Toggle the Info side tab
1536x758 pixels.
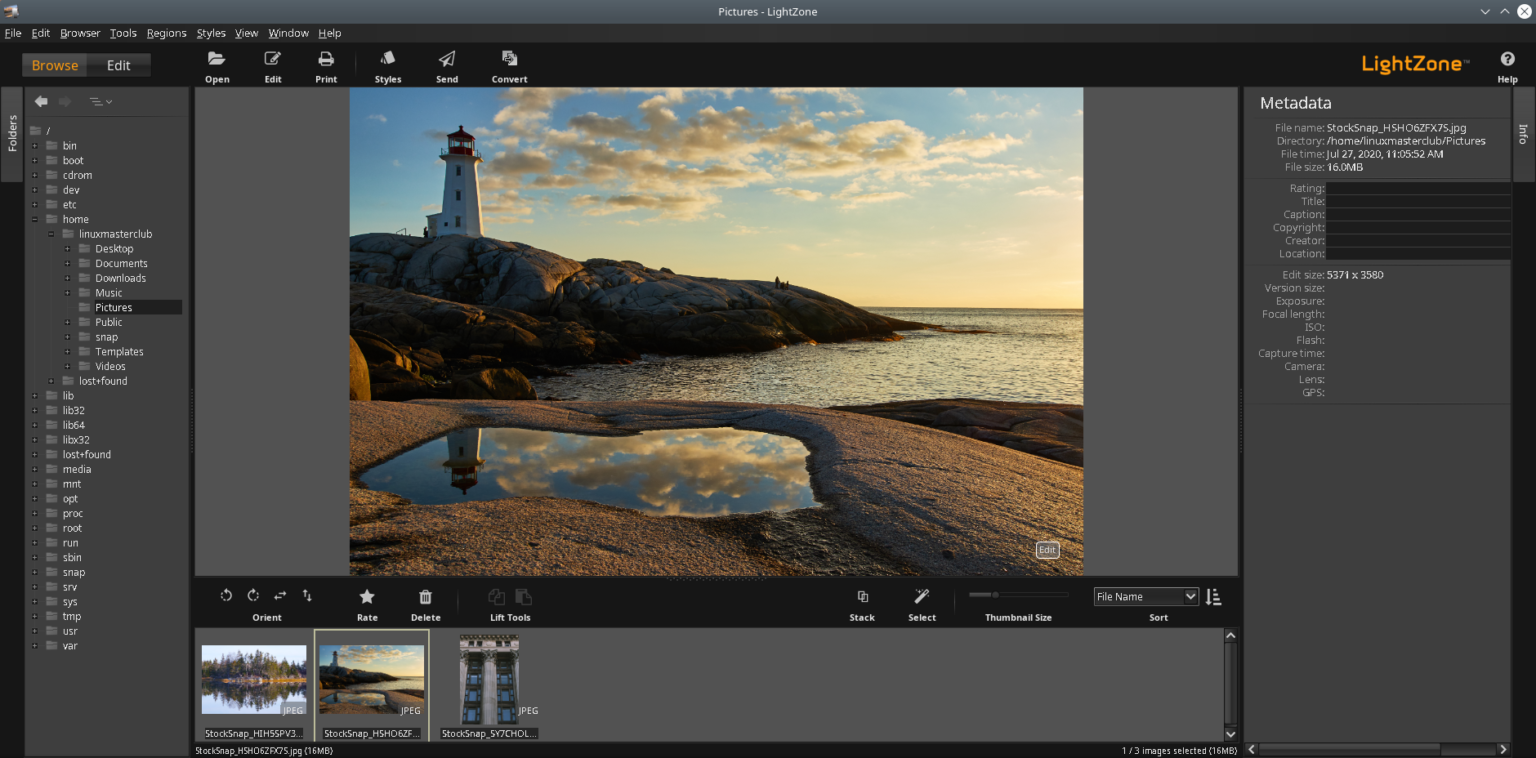point(1523,134)
